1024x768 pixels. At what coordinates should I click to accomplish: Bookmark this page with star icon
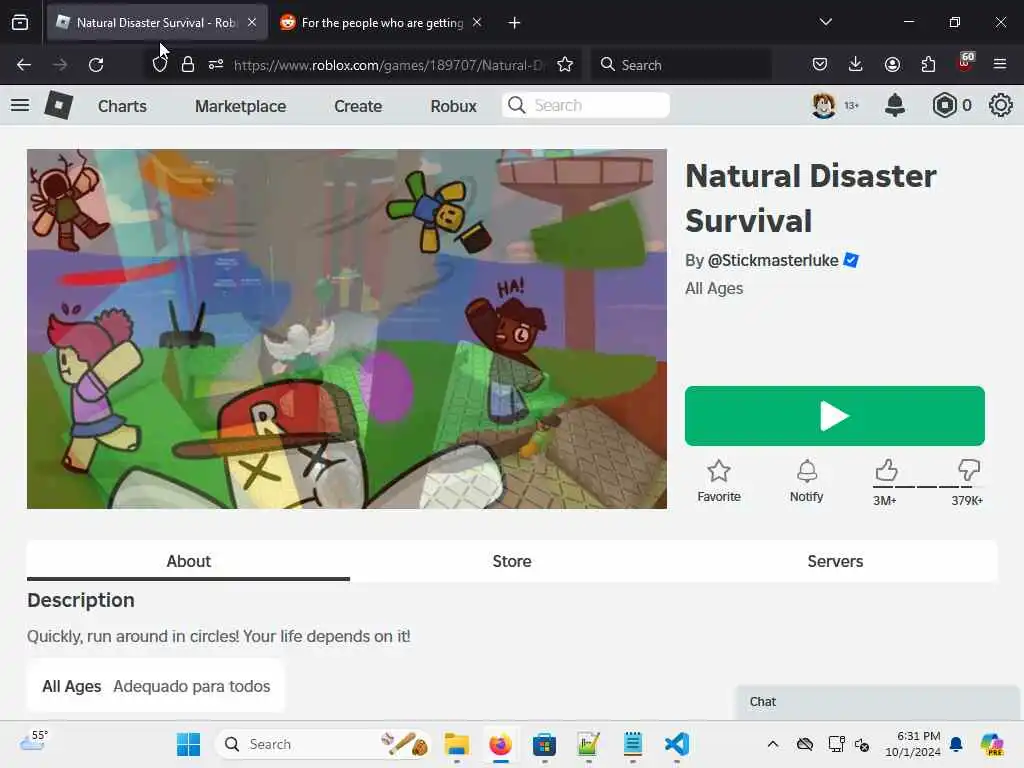(x=565, y=65)
